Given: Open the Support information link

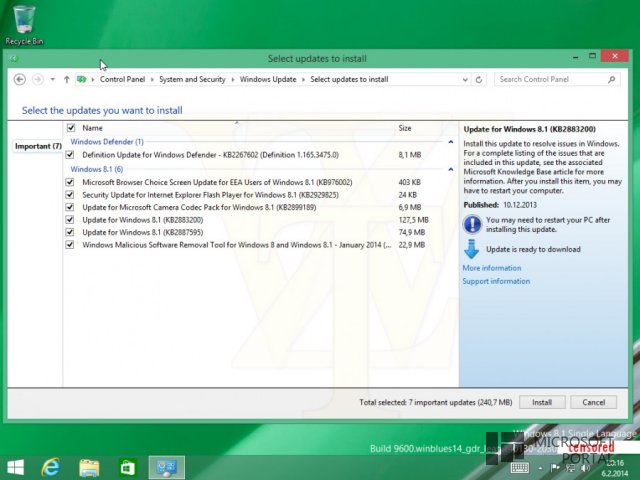Looking at the screenshot, I should [496, 281].
